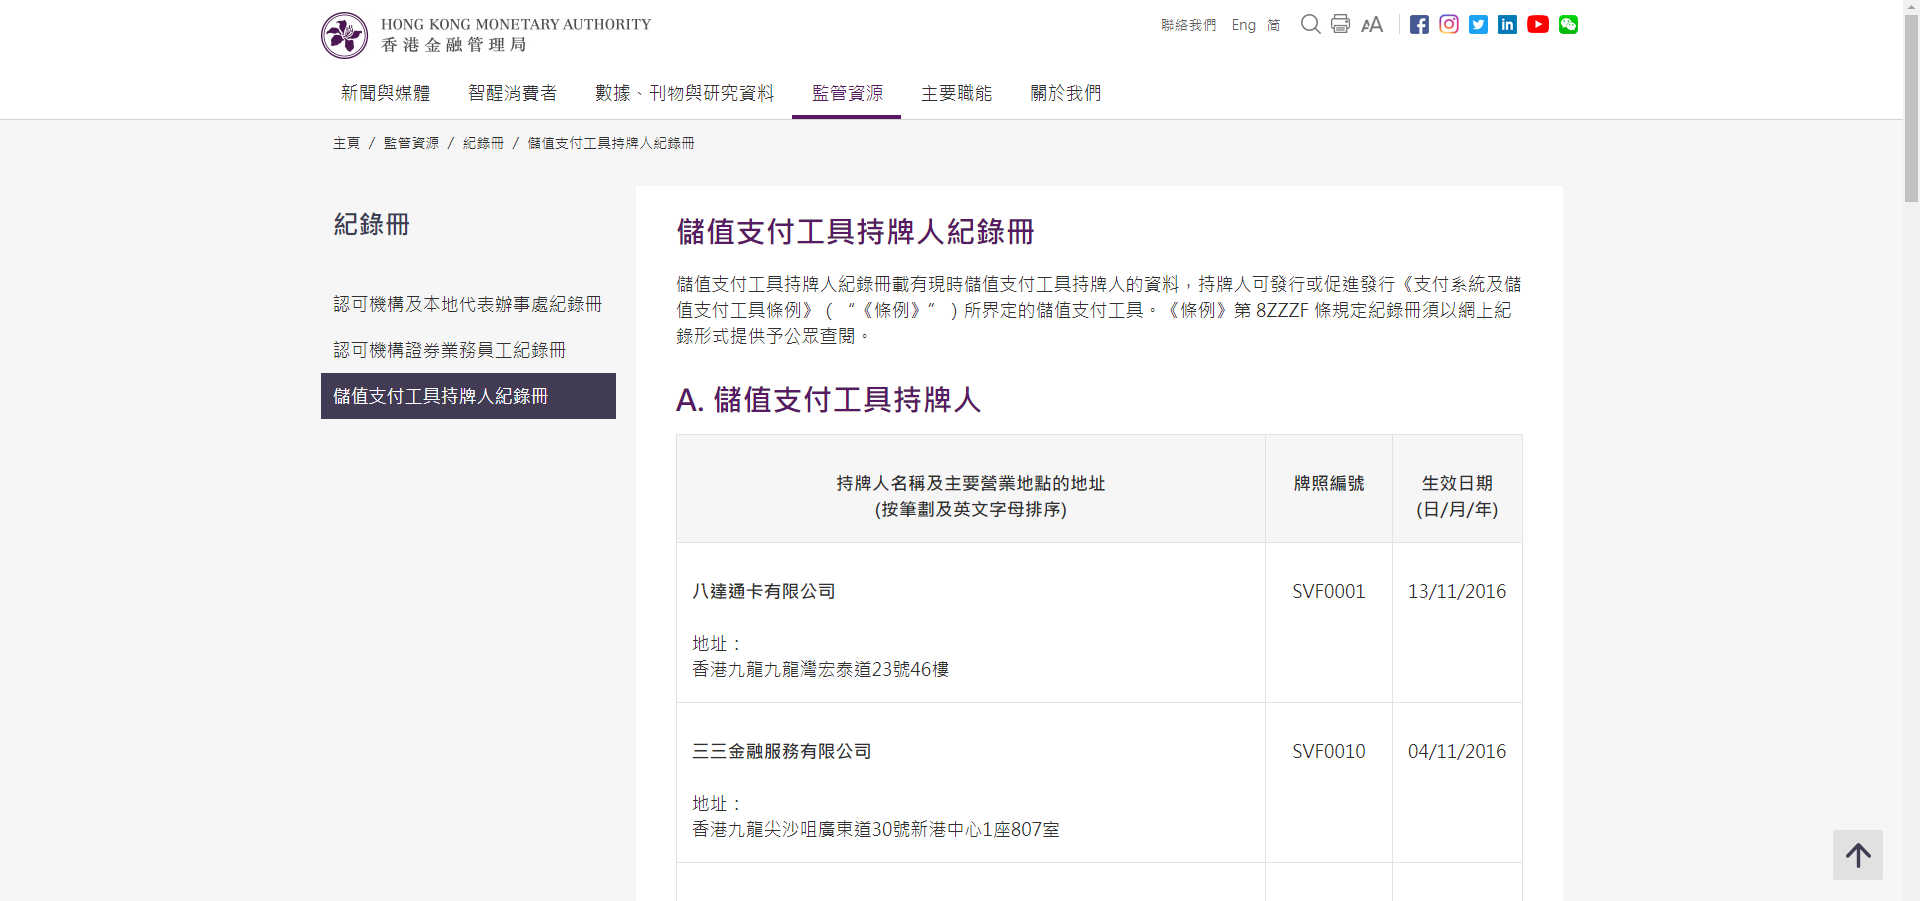Image resolution: width=1920 pixels, height=901 pixels.
Task: Open the Twitter icon link
Action: pos(1478,24)
